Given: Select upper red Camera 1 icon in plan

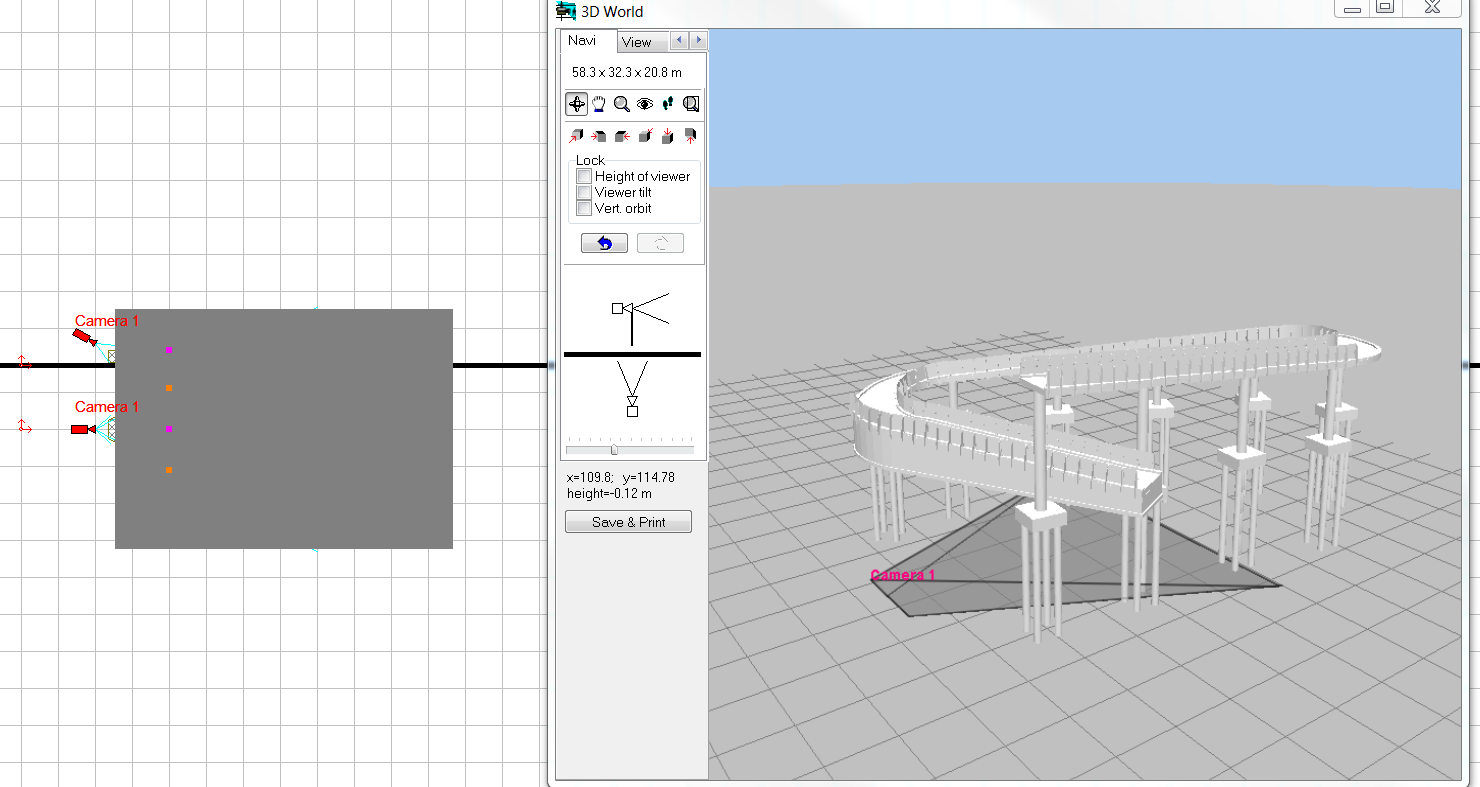Looking at the screenshot, I should pyautogui.click(x=85, y=339).
